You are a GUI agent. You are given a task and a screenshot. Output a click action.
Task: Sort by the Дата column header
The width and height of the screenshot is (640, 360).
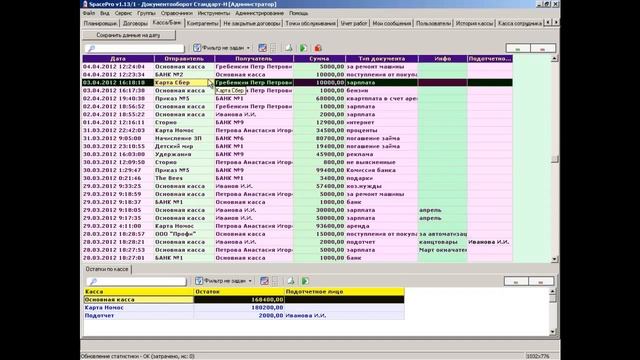pyautogui.click(x=118, y=59)
